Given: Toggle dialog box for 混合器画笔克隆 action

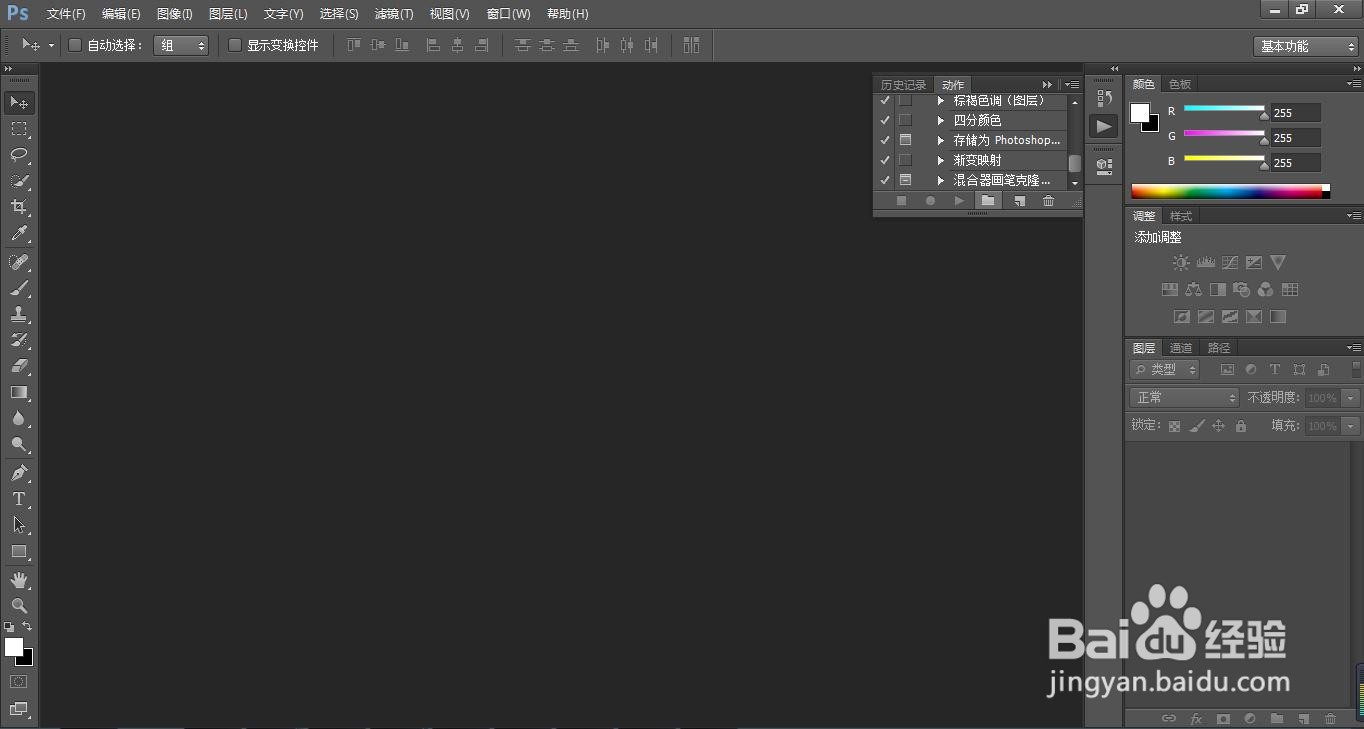Looking at the screenshot, I should coord(905,180).
